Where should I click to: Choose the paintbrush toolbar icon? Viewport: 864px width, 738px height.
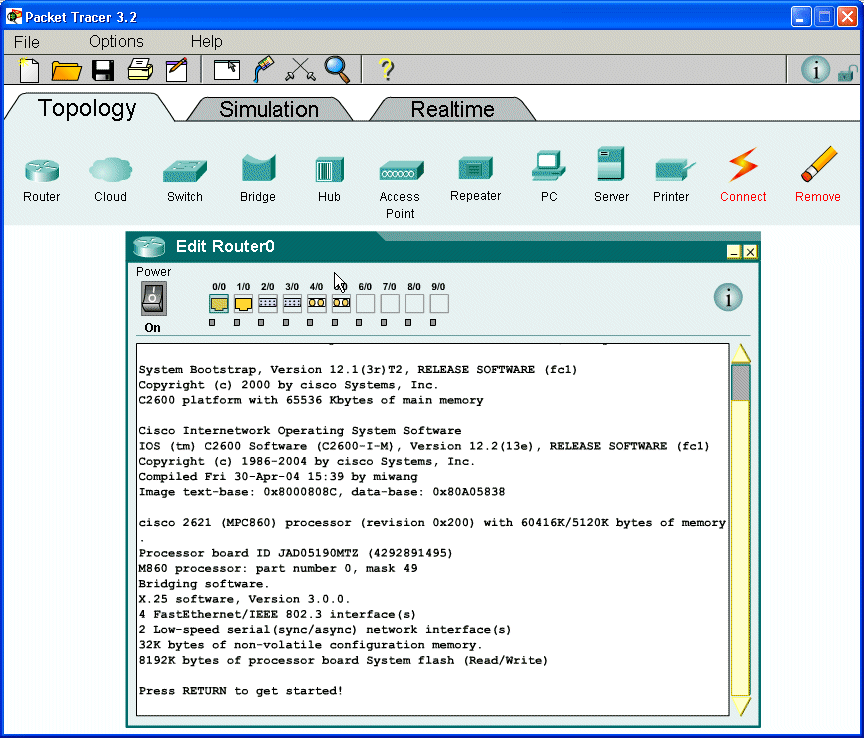(x=264, y=69)
